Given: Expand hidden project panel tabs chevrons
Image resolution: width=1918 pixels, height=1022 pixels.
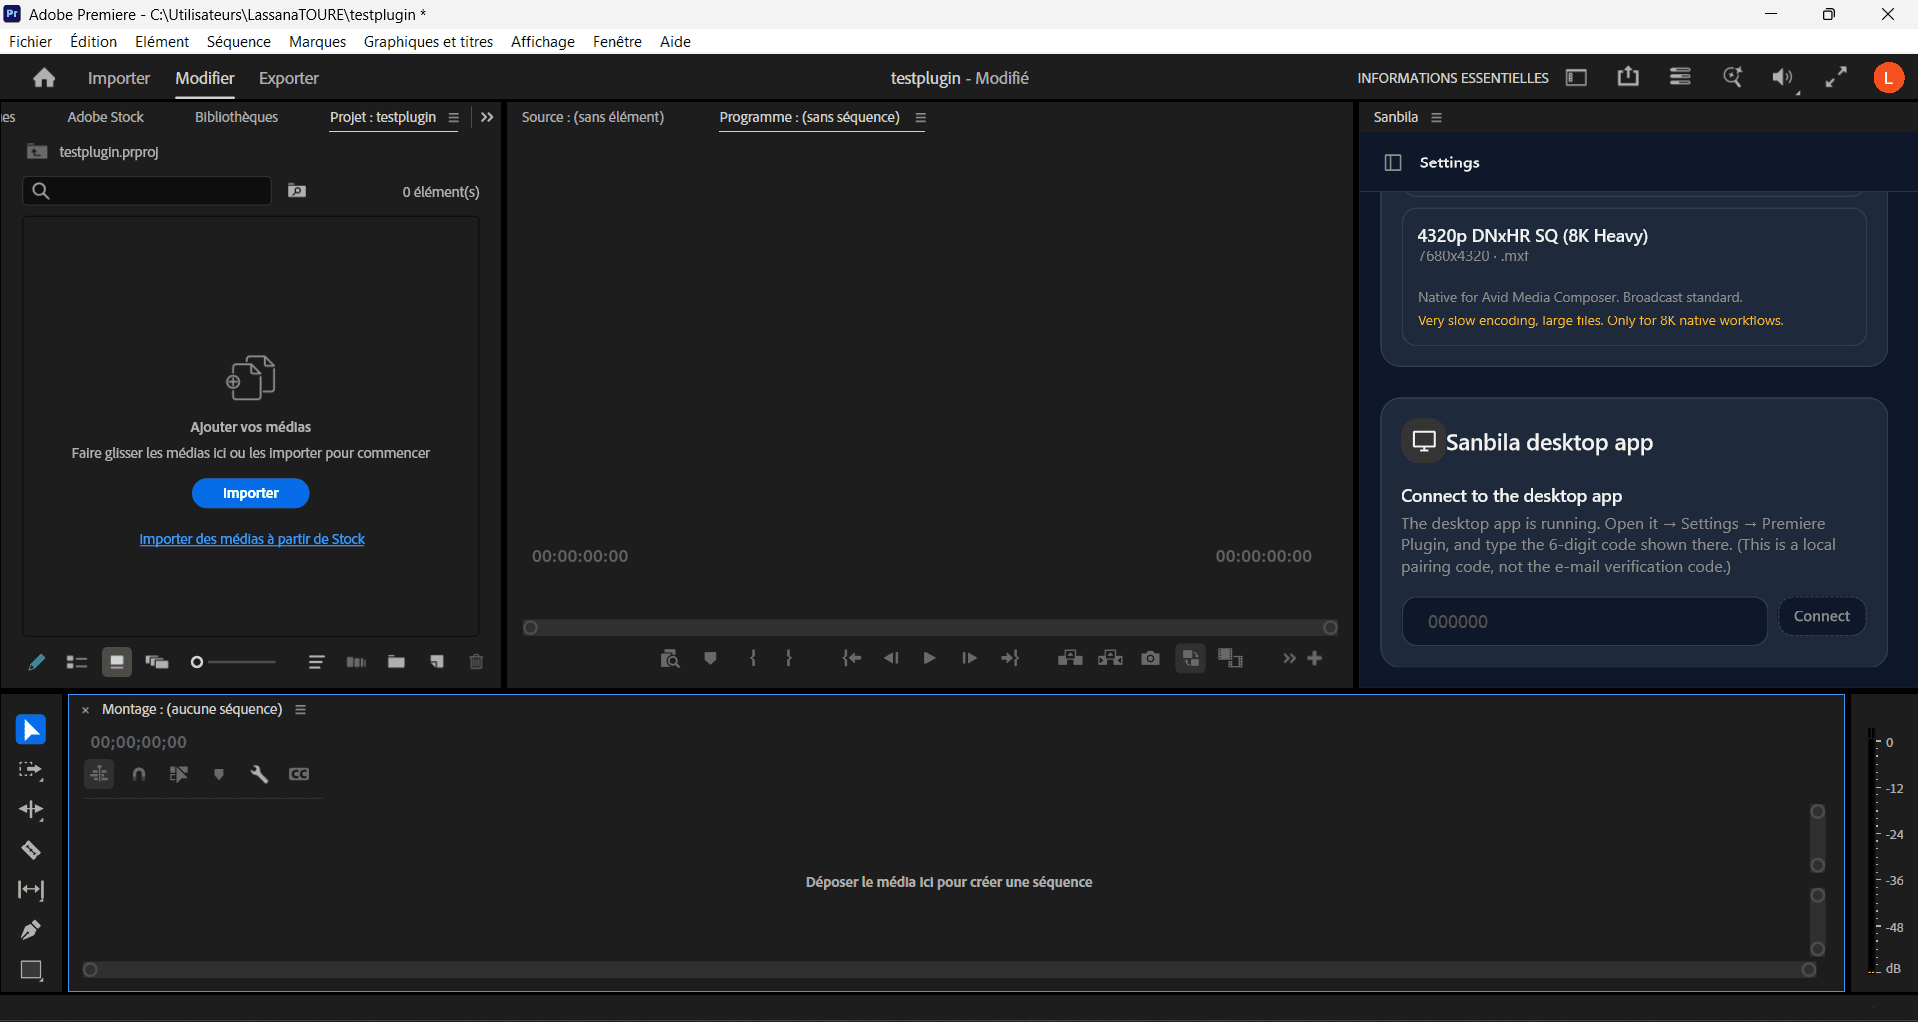Looking at the screenshot, I should point(487,117).
